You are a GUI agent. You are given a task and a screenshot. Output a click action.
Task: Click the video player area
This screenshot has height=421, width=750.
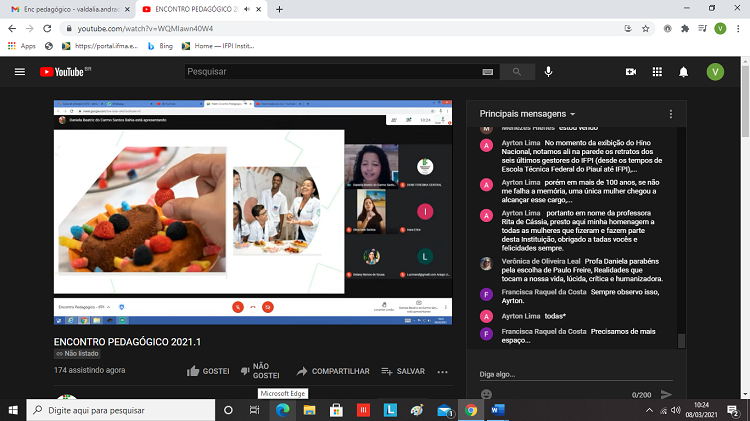[x=253, y=212]
